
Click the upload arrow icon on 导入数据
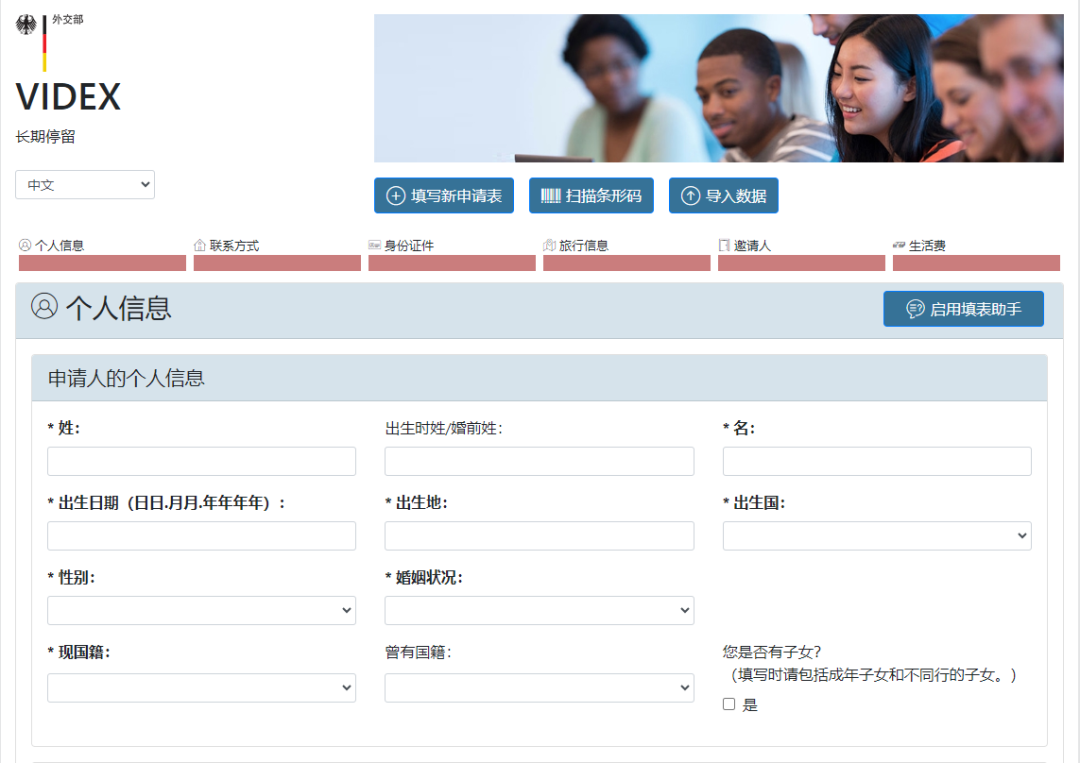click(690, 196)
